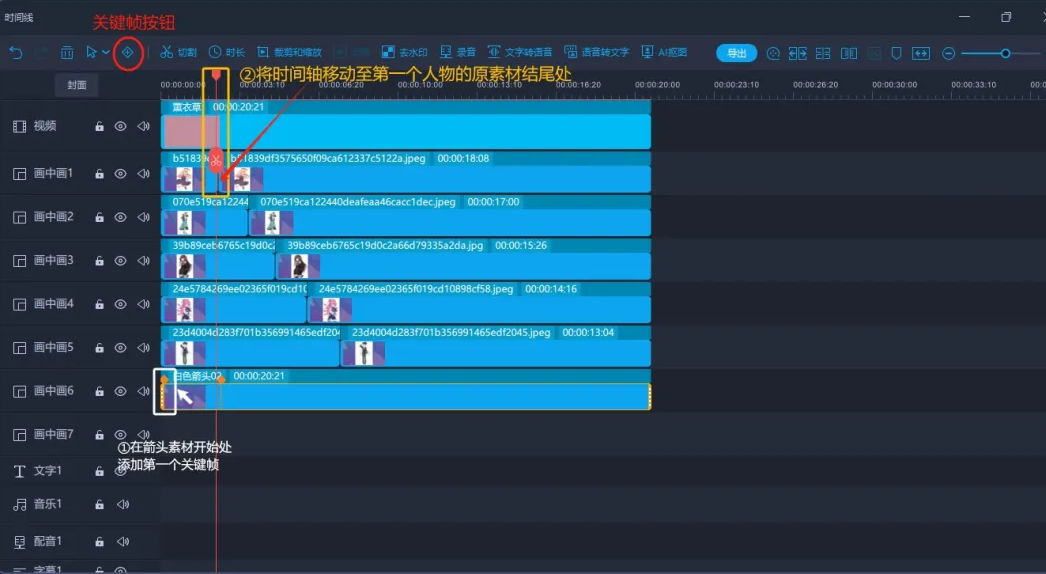Restore the window with title-bar restore button
The image size is (1046, 574).
[x=1006, y=17]
